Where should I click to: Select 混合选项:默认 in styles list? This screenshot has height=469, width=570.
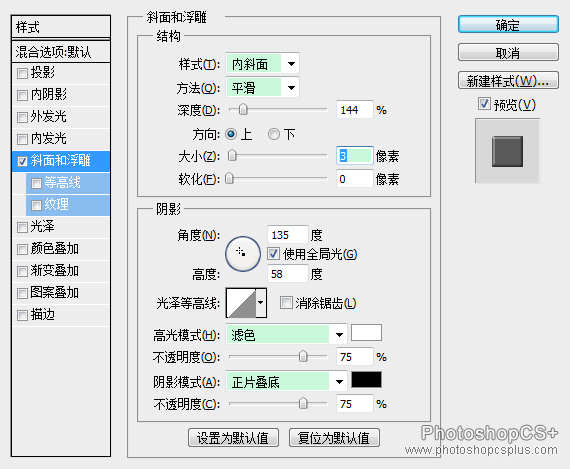[x=61, y=52]
